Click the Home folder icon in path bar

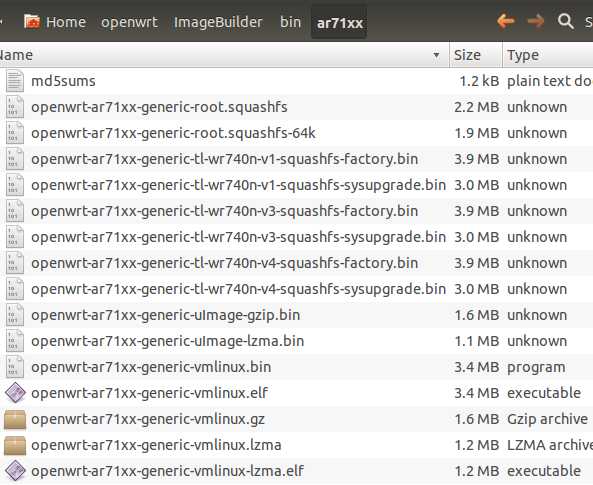[x=32, y=22]
